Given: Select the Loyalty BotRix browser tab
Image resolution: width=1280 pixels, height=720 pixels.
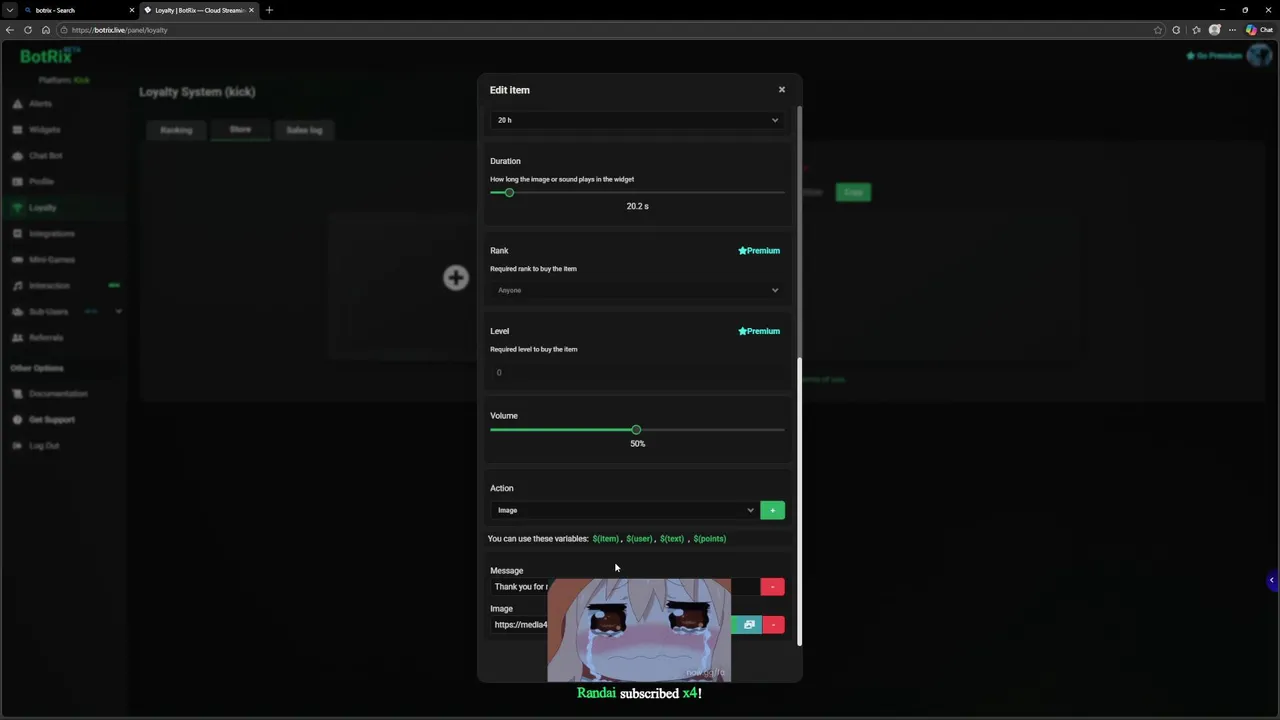Looking at the screenshot, I should [x=198, y=10].
